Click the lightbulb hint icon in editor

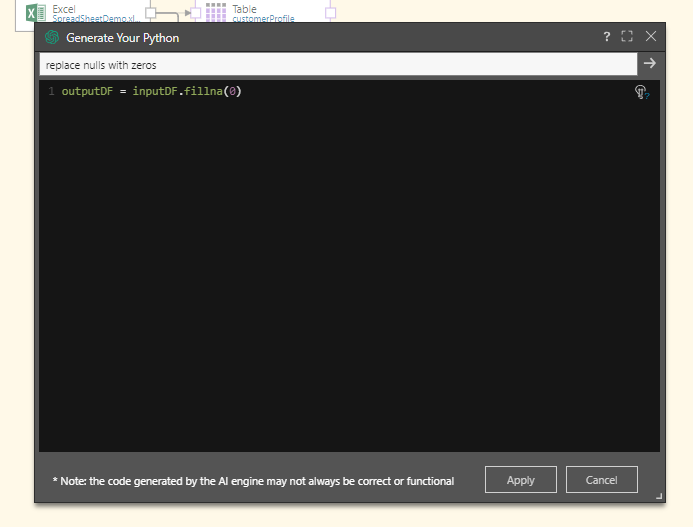(641, 92)
